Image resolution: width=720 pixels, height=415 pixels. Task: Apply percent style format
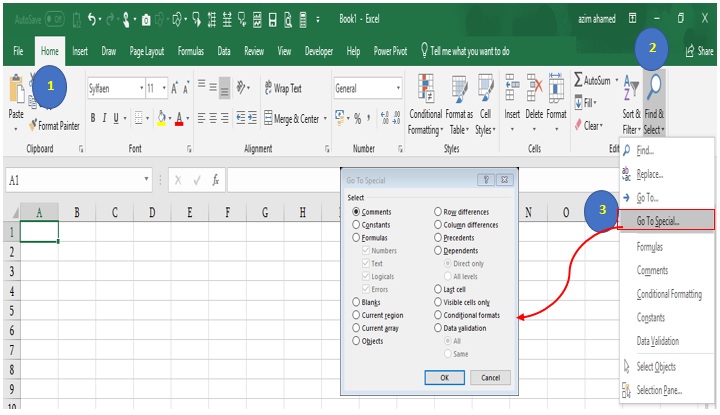357,119
